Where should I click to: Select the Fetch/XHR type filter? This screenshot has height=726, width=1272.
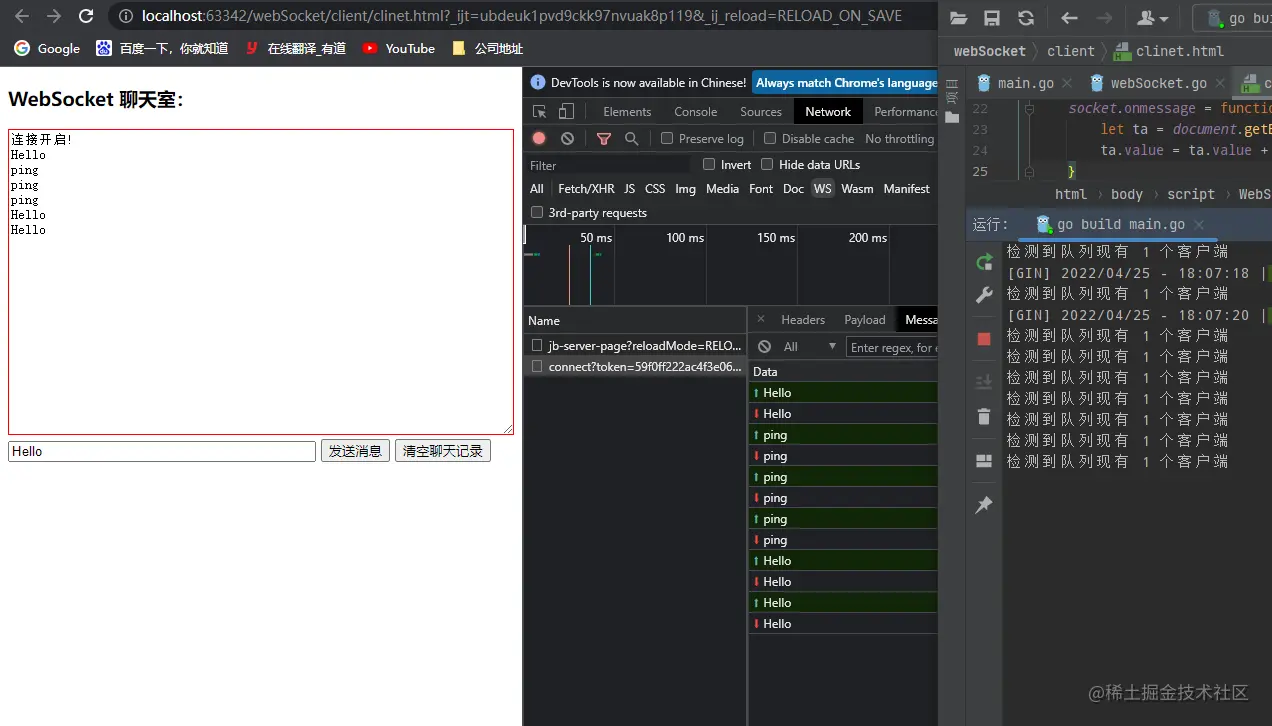586,189
